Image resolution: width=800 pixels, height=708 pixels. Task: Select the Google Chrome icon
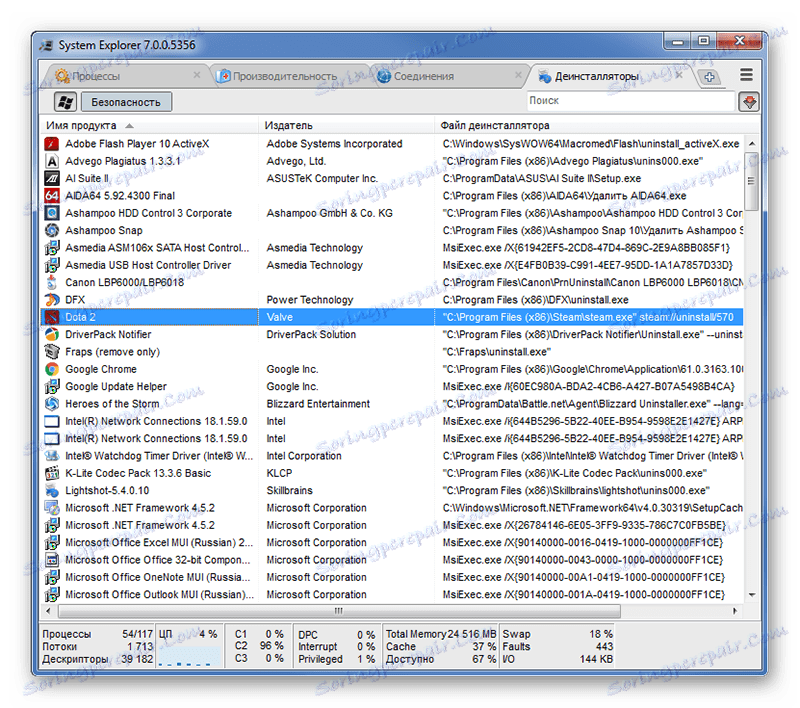(52, 369)
